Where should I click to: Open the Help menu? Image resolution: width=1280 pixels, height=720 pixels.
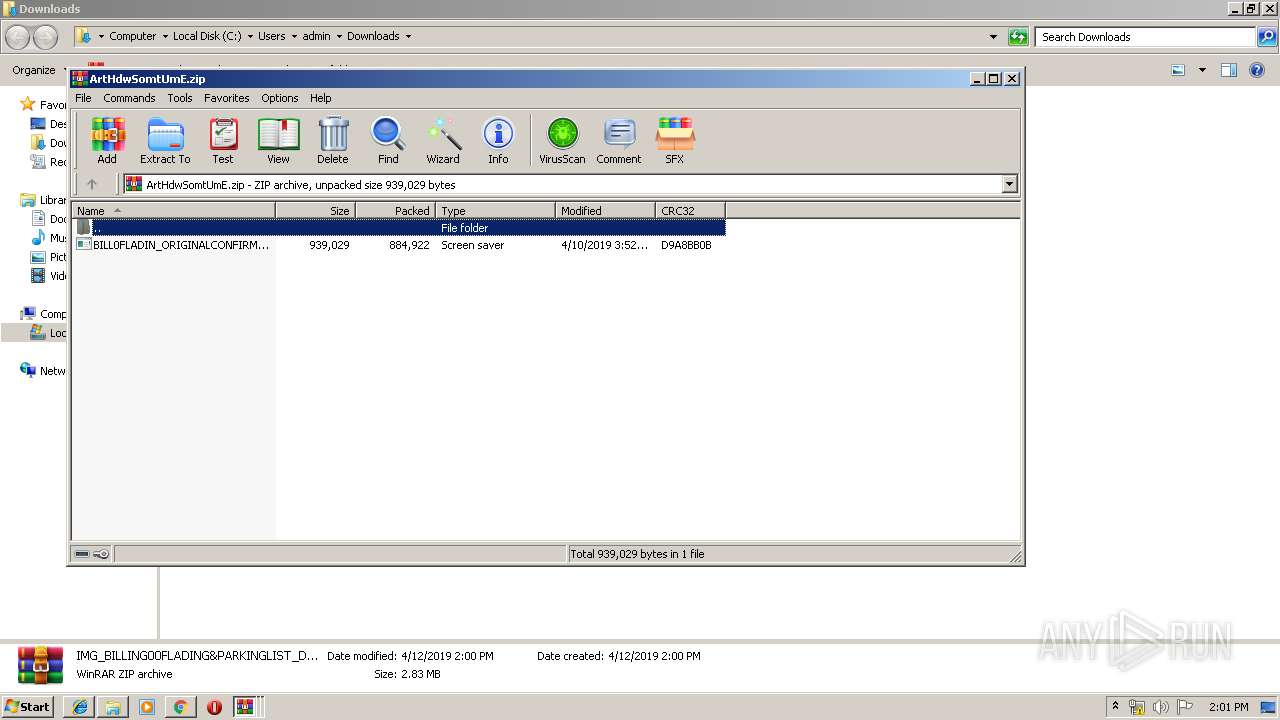pyautogui.click(x=321, y=98)
